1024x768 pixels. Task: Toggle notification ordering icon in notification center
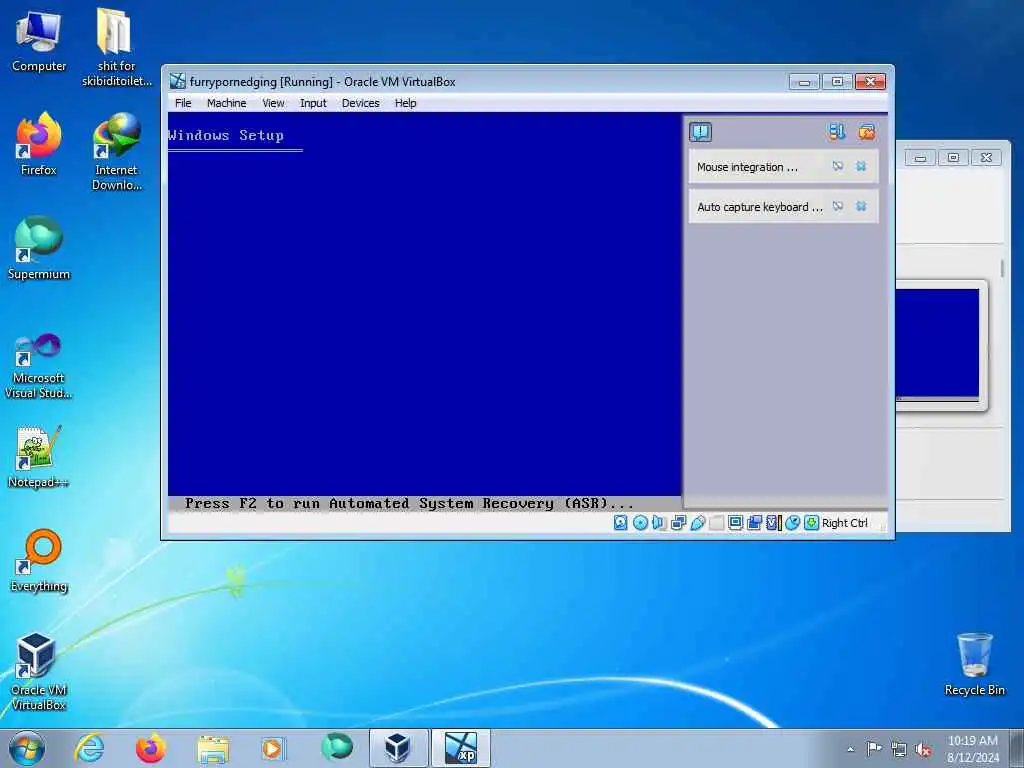(x=837, y=133)
